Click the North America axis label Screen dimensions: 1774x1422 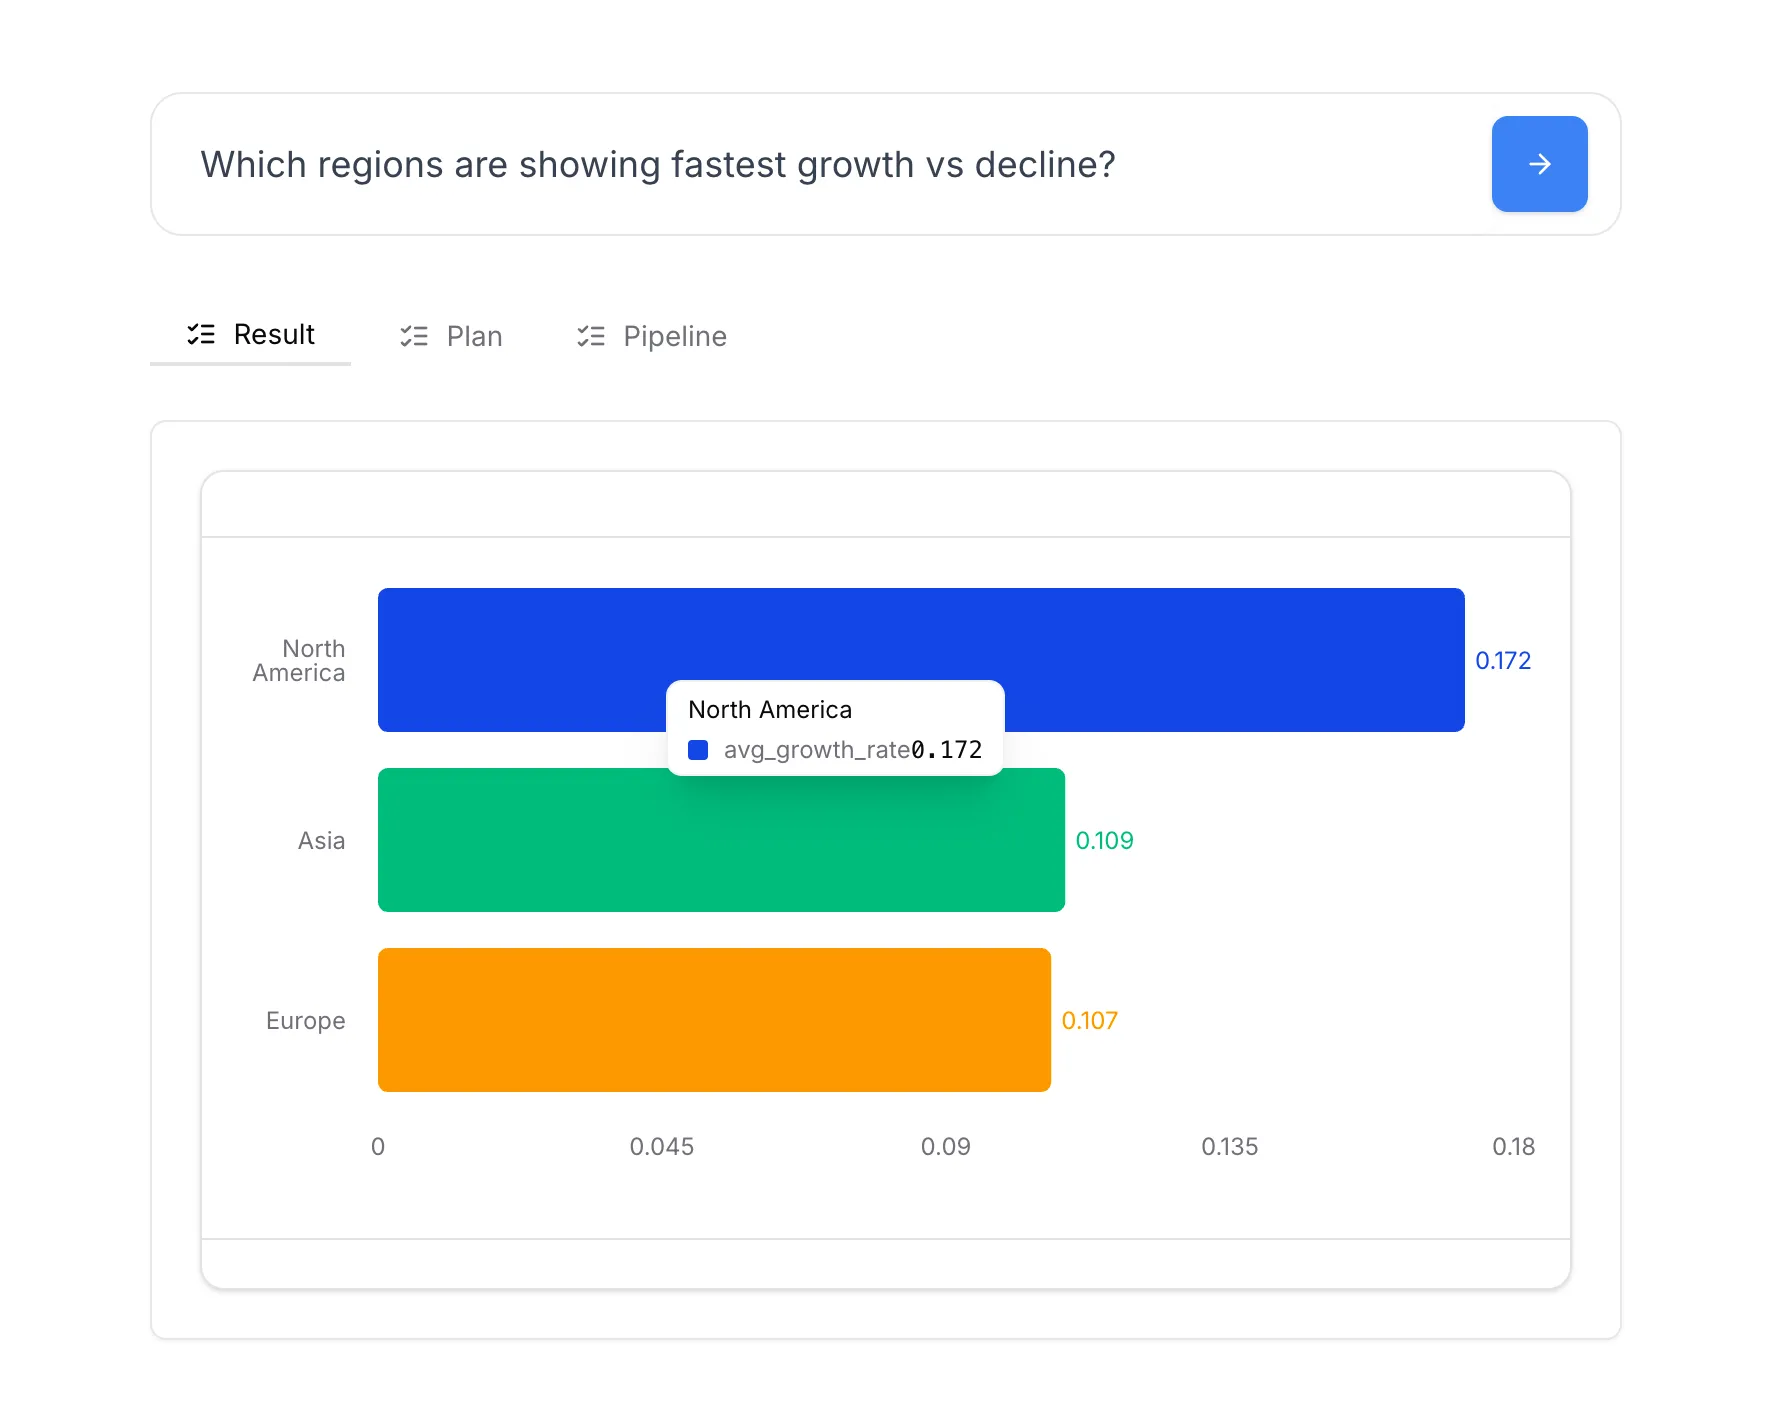pos(299,661)
